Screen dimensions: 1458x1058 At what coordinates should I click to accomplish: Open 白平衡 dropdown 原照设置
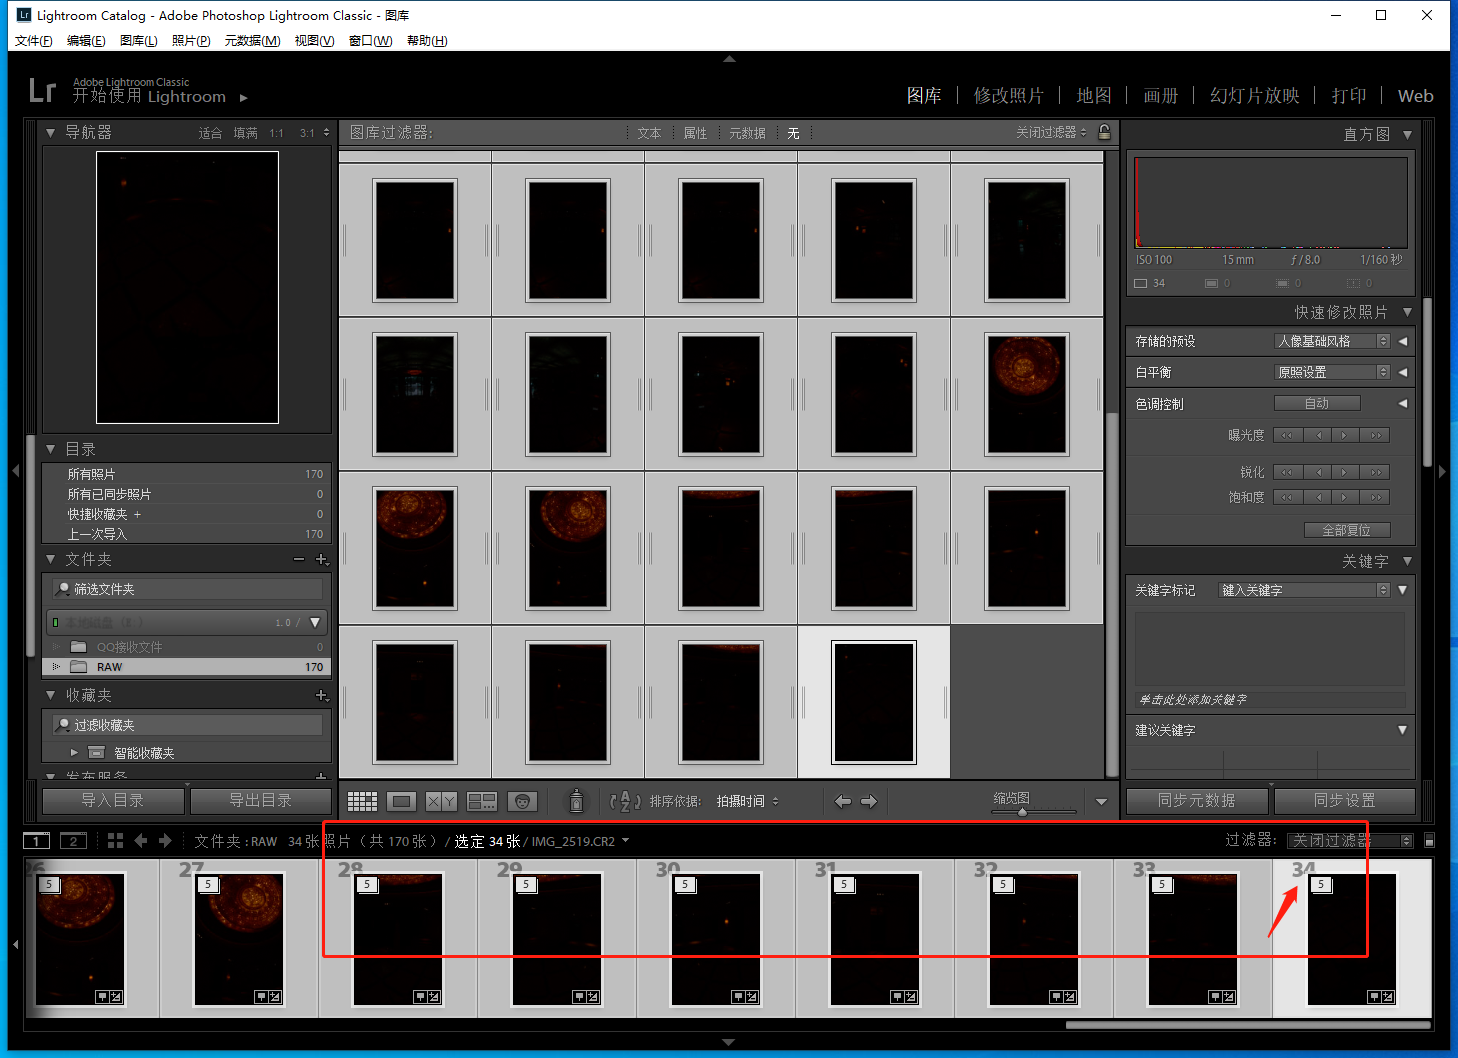point(1332,372)
